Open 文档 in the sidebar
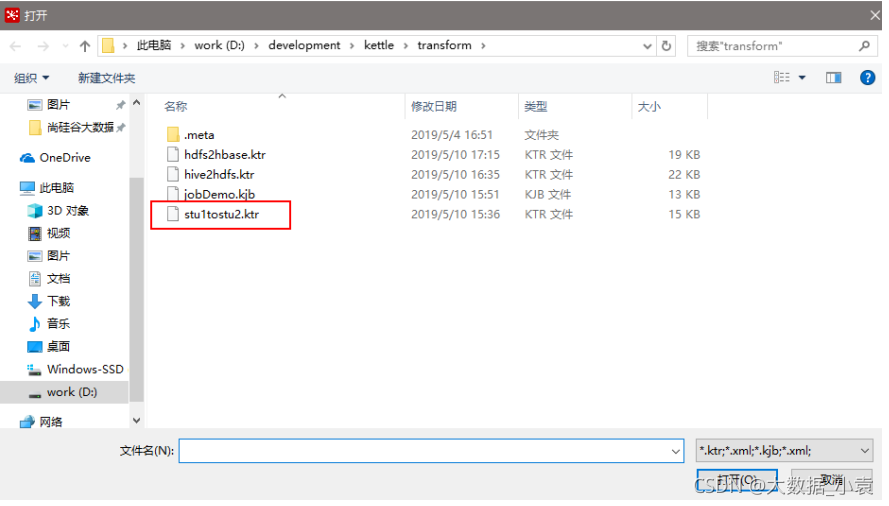Screen dimensions: 889x506 58,279
